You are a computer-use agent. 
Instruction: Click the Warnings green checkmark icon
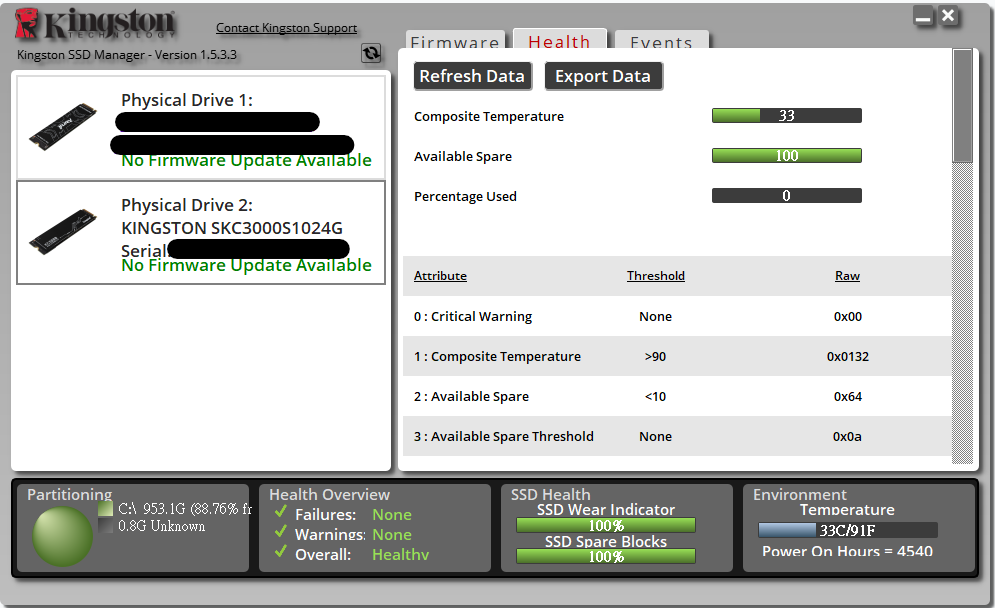[x=280, y=532]
